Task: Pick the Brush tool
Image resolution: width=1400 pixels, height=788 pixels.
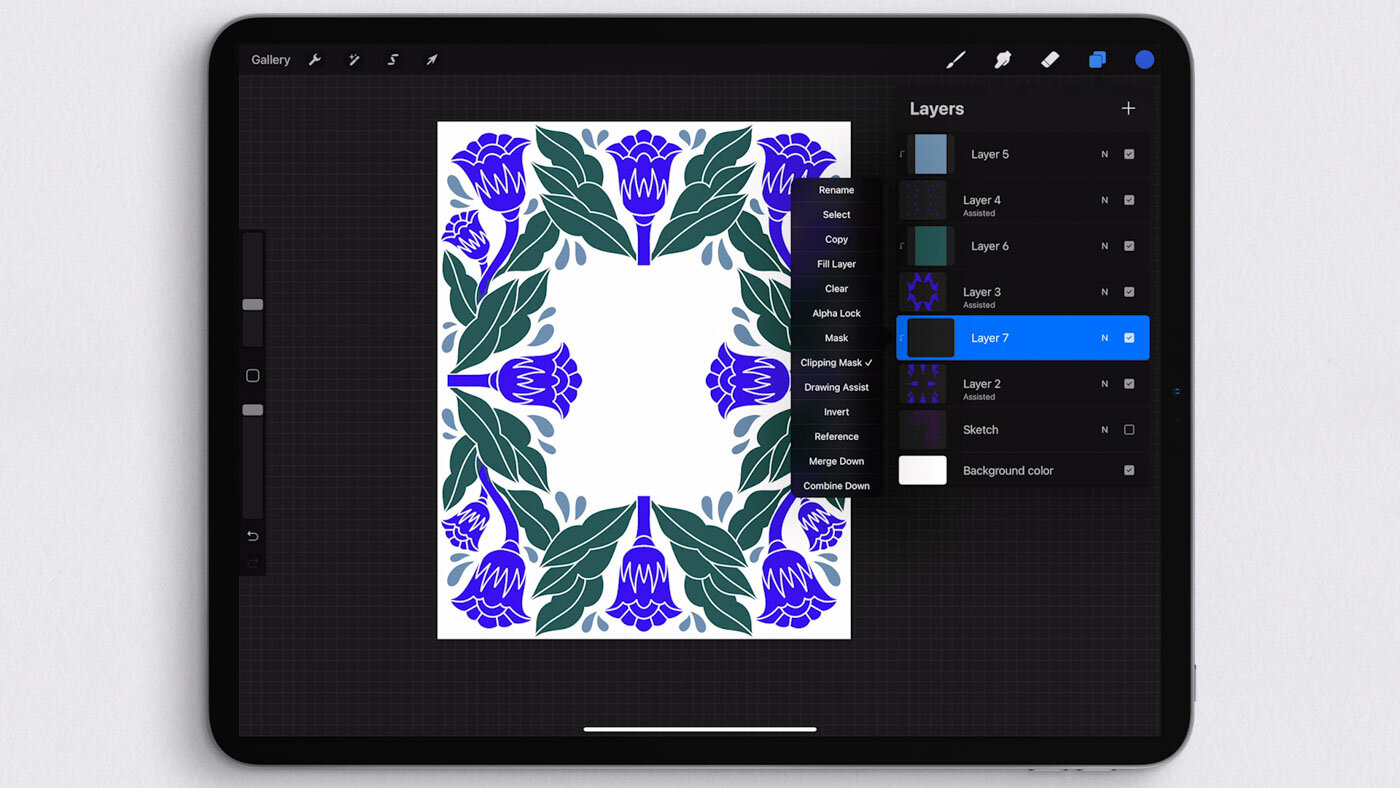Action: coord(956,60)
